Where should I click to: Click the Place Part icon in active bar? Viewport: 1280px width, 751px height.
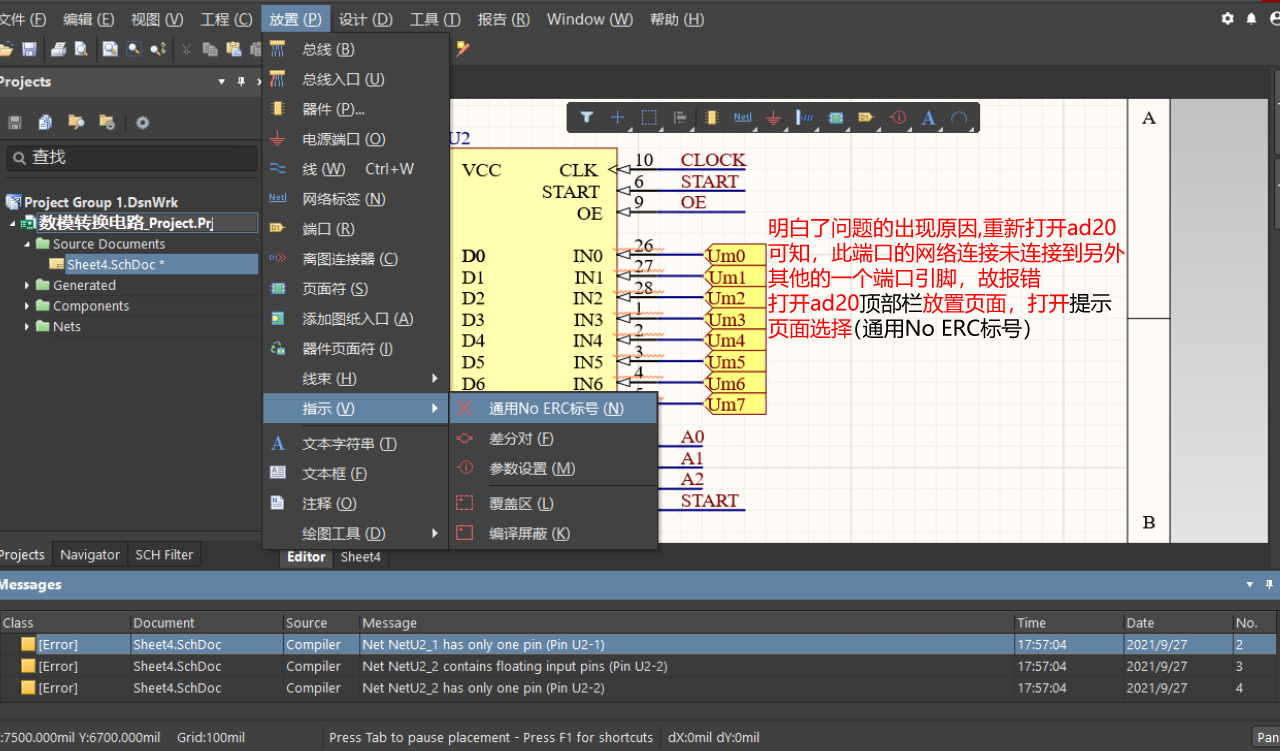(x=711, y=118)
